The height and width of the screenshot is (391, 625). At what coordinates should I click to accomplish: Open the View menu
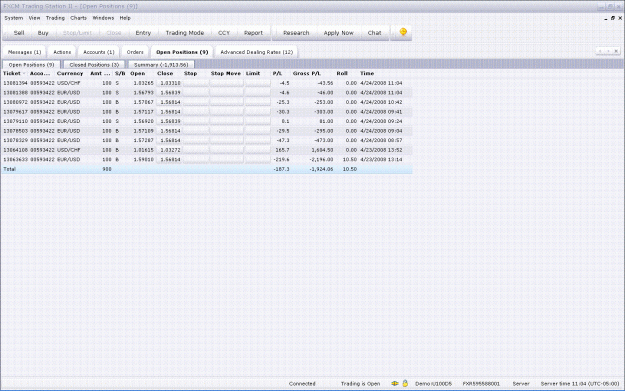[x=34, y=18]
